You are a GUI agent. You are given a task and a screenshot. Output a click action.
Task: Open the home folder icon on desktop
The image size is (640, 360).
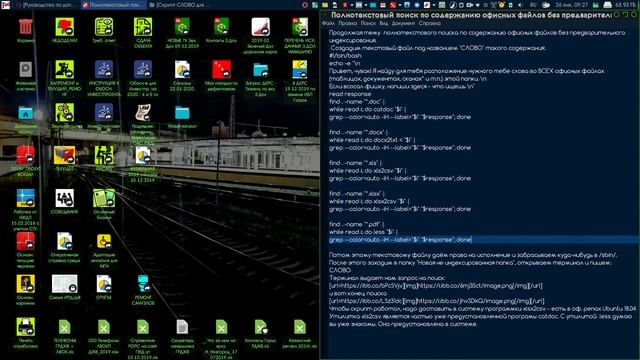tap(25, 113)
